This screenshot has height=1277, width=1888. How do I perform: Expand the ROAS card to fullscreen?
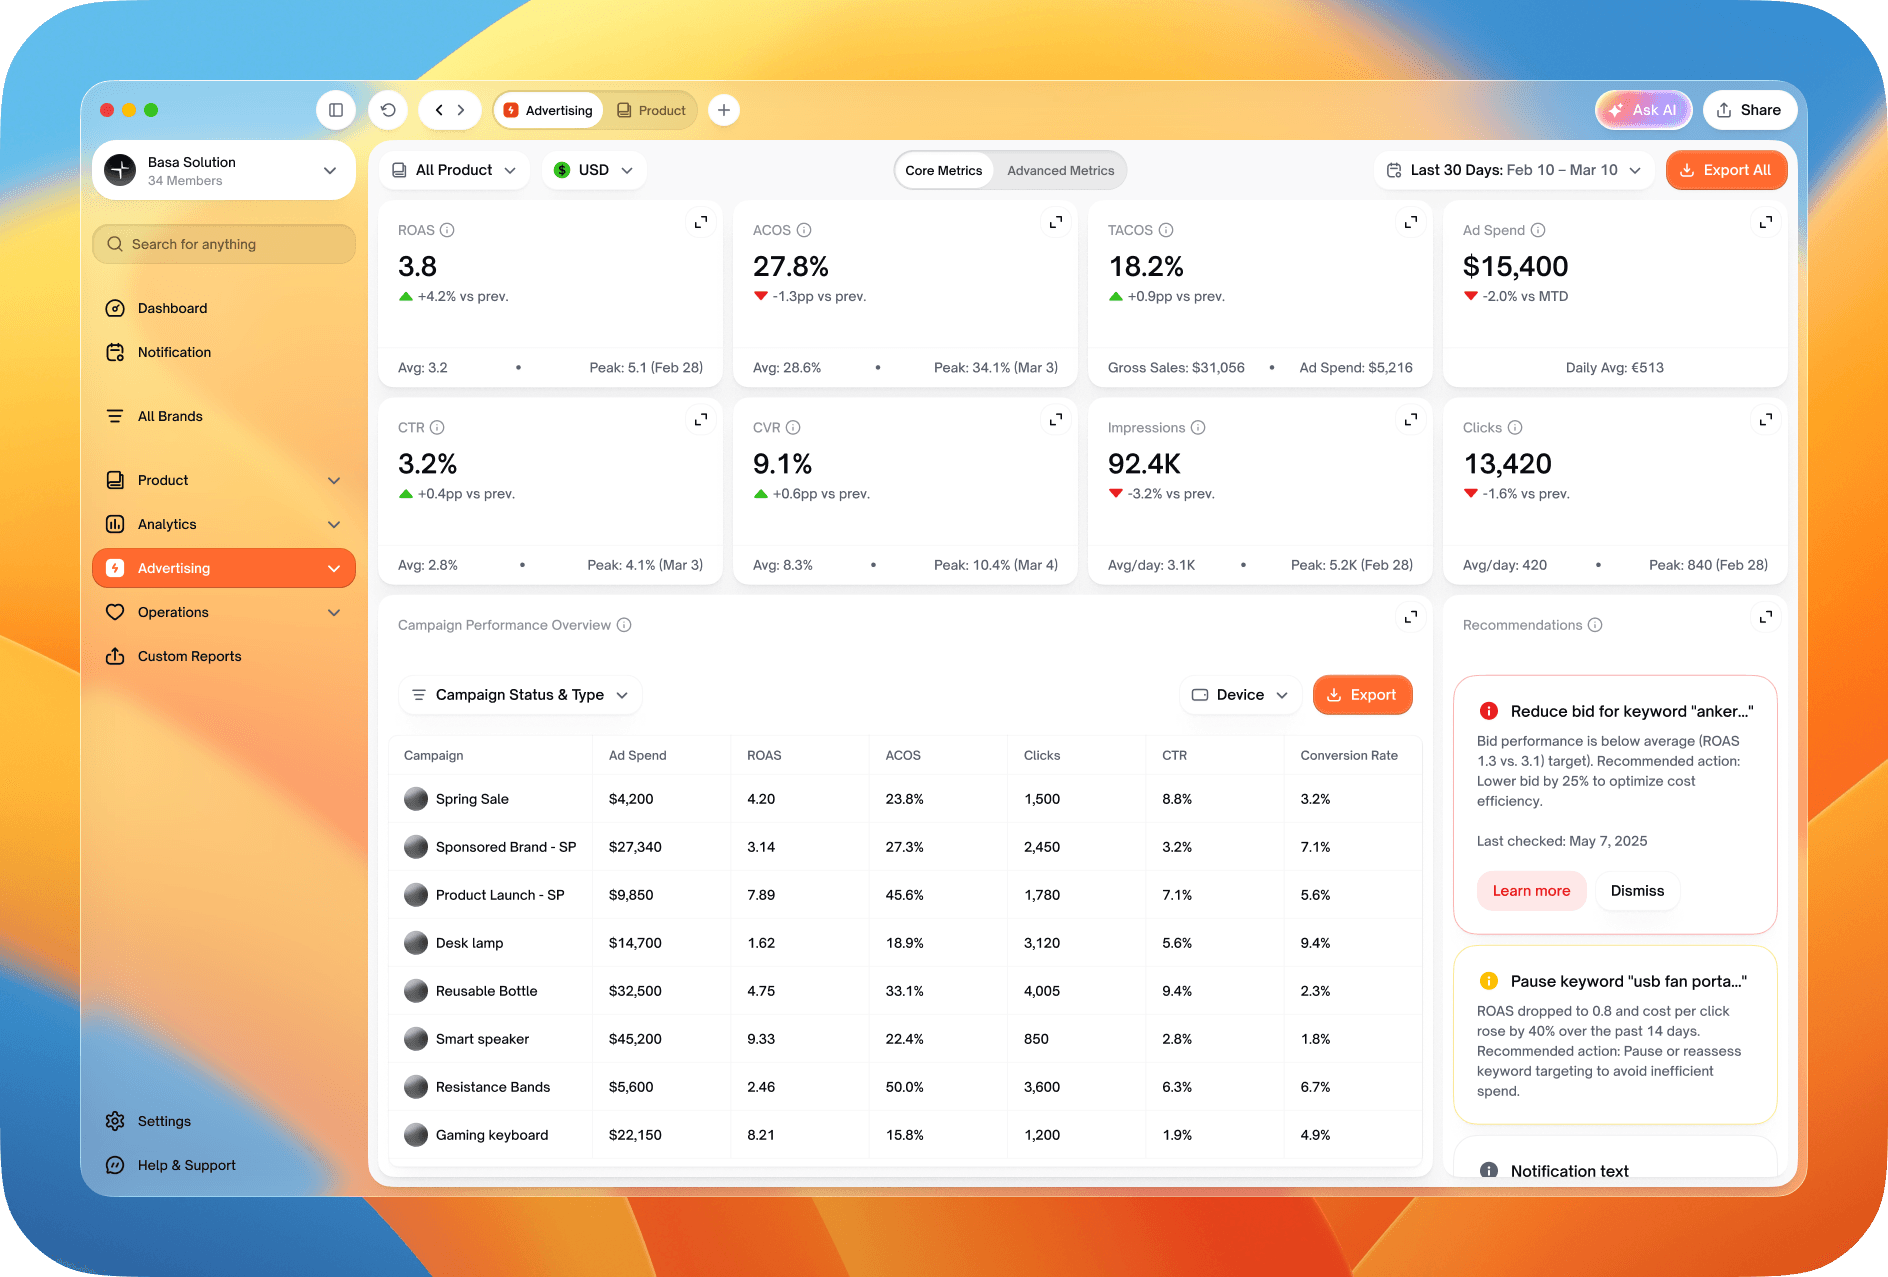(x=701, y=222)
